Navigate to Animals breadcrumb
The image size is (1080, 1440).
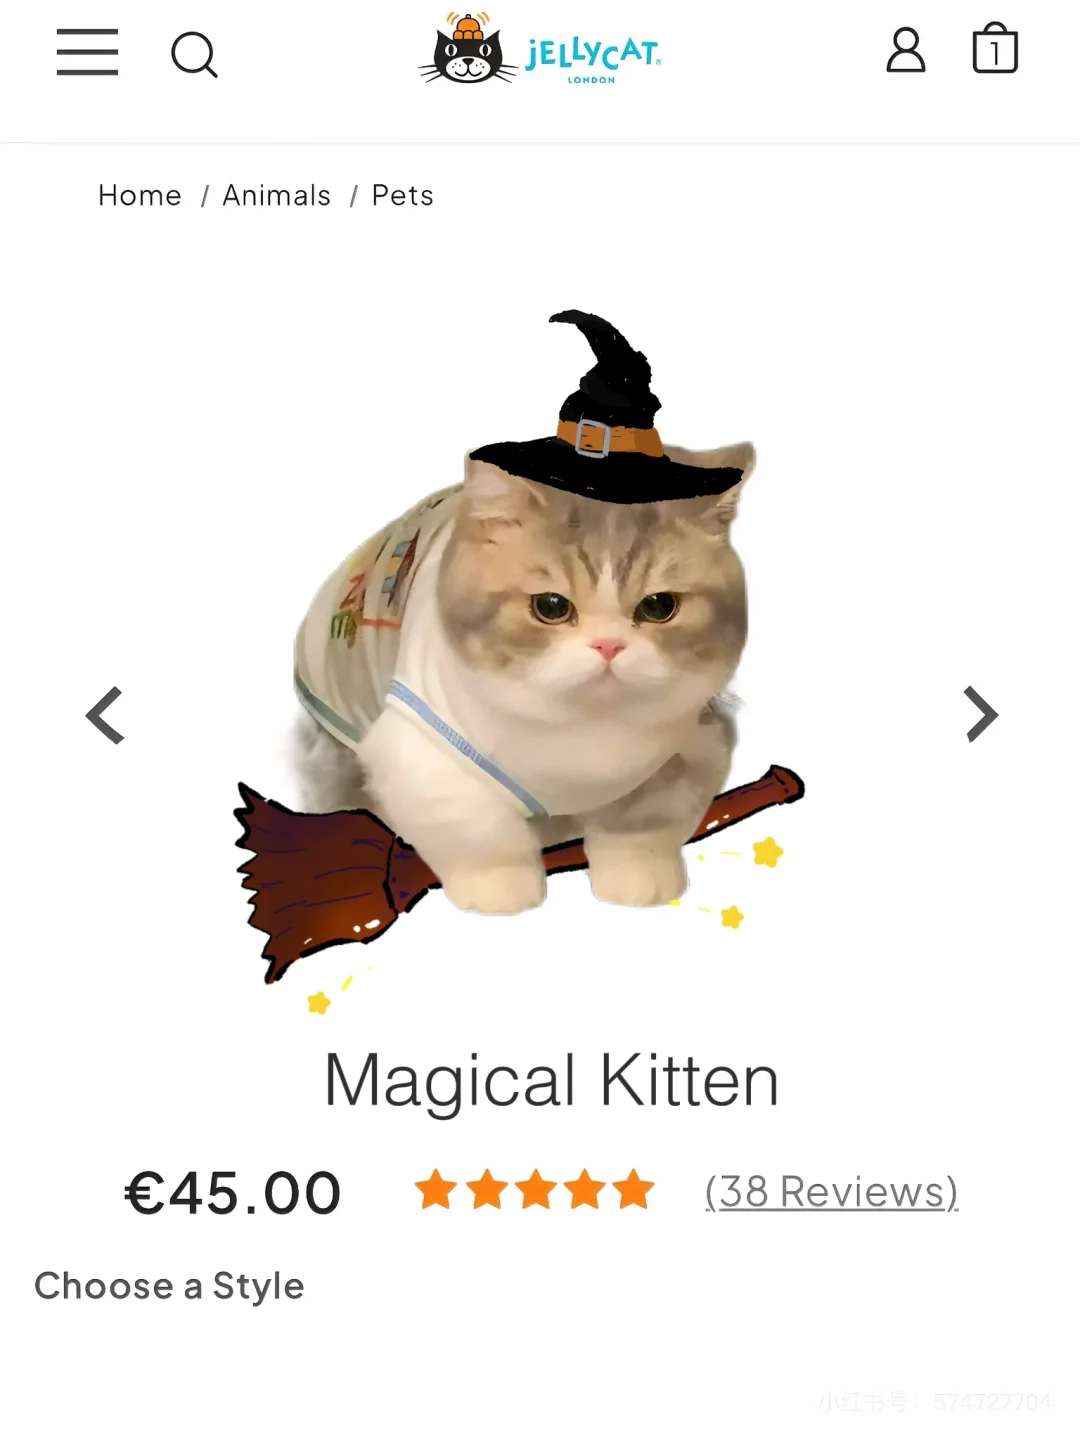276,195
